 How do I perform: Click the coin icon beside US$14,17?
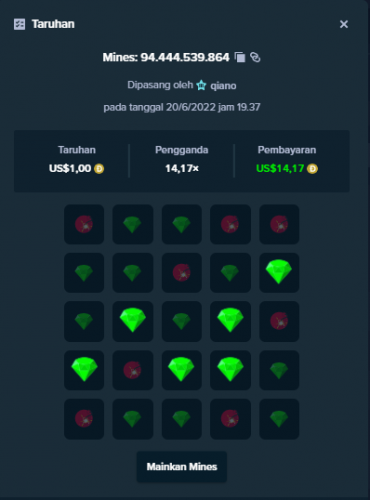tap(312, 169)
